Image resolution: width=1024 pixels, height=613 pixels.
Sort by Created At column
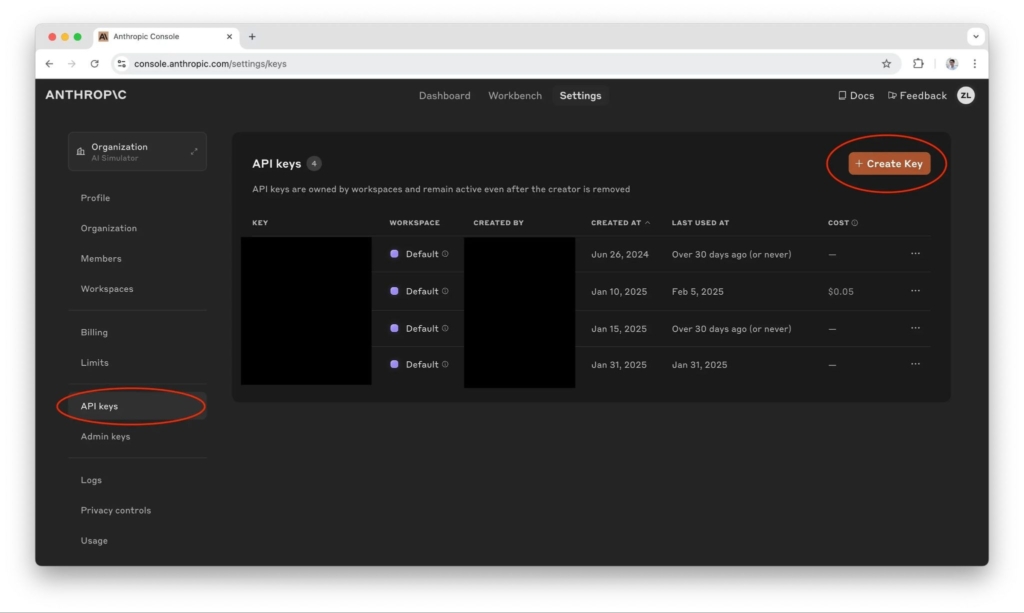(620, 223)
